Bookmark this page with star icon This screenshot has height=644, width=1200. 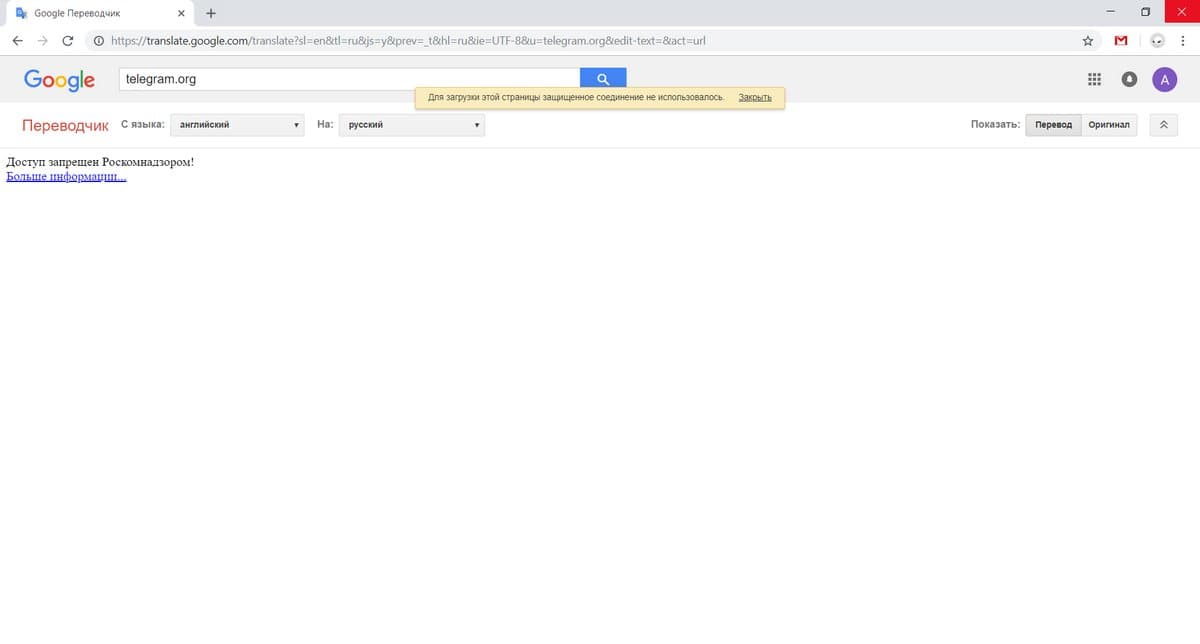click(x=1087, y=41)
